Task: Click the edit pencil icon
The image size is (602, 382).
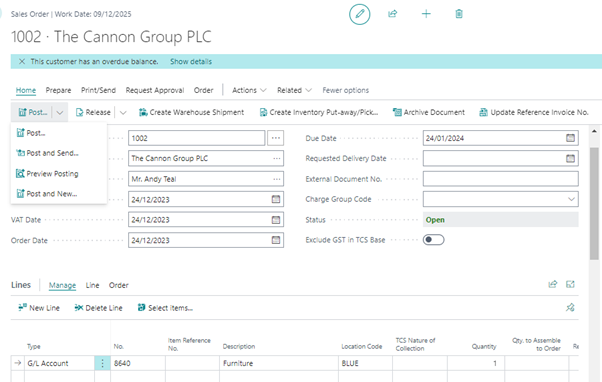Action: click(x=359, y=14)
